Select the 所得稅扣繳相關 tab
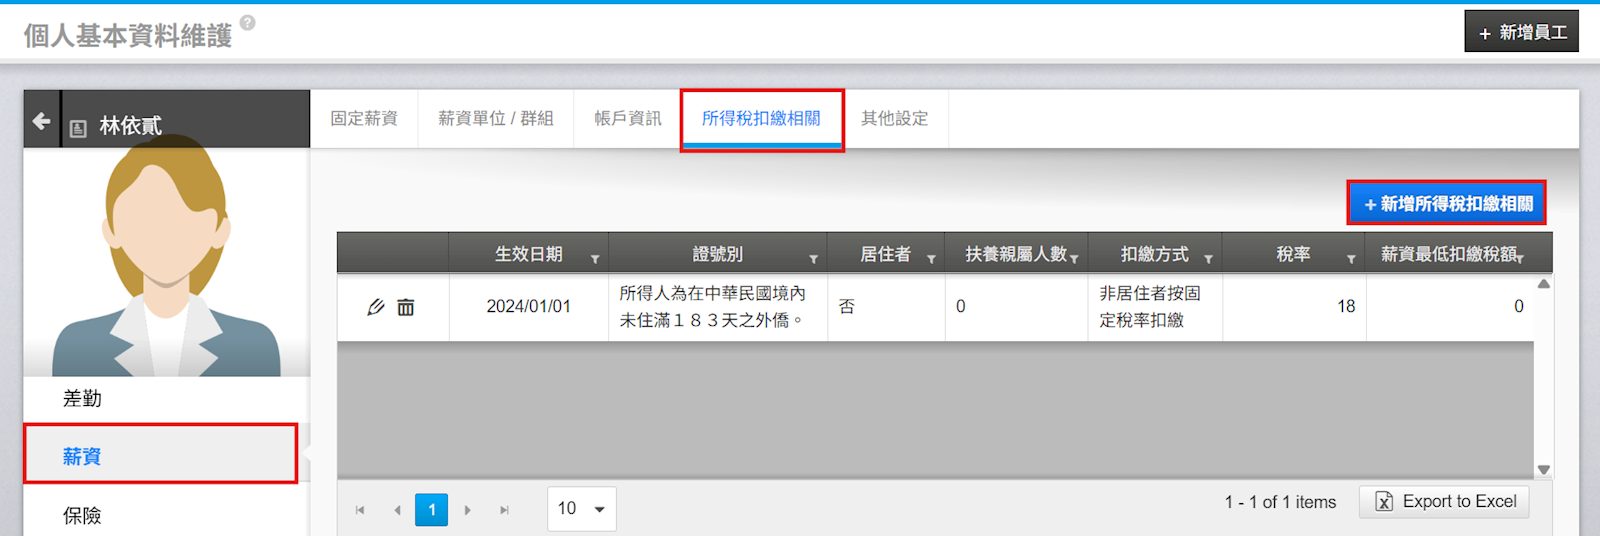Viewport: 1600px width, 536px height. [761, 119]
